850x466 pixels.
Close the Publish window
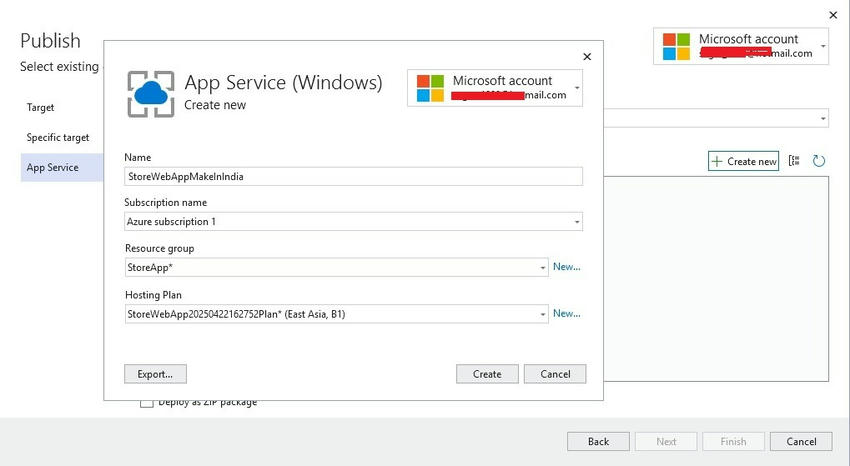click(x=833, y=15)
